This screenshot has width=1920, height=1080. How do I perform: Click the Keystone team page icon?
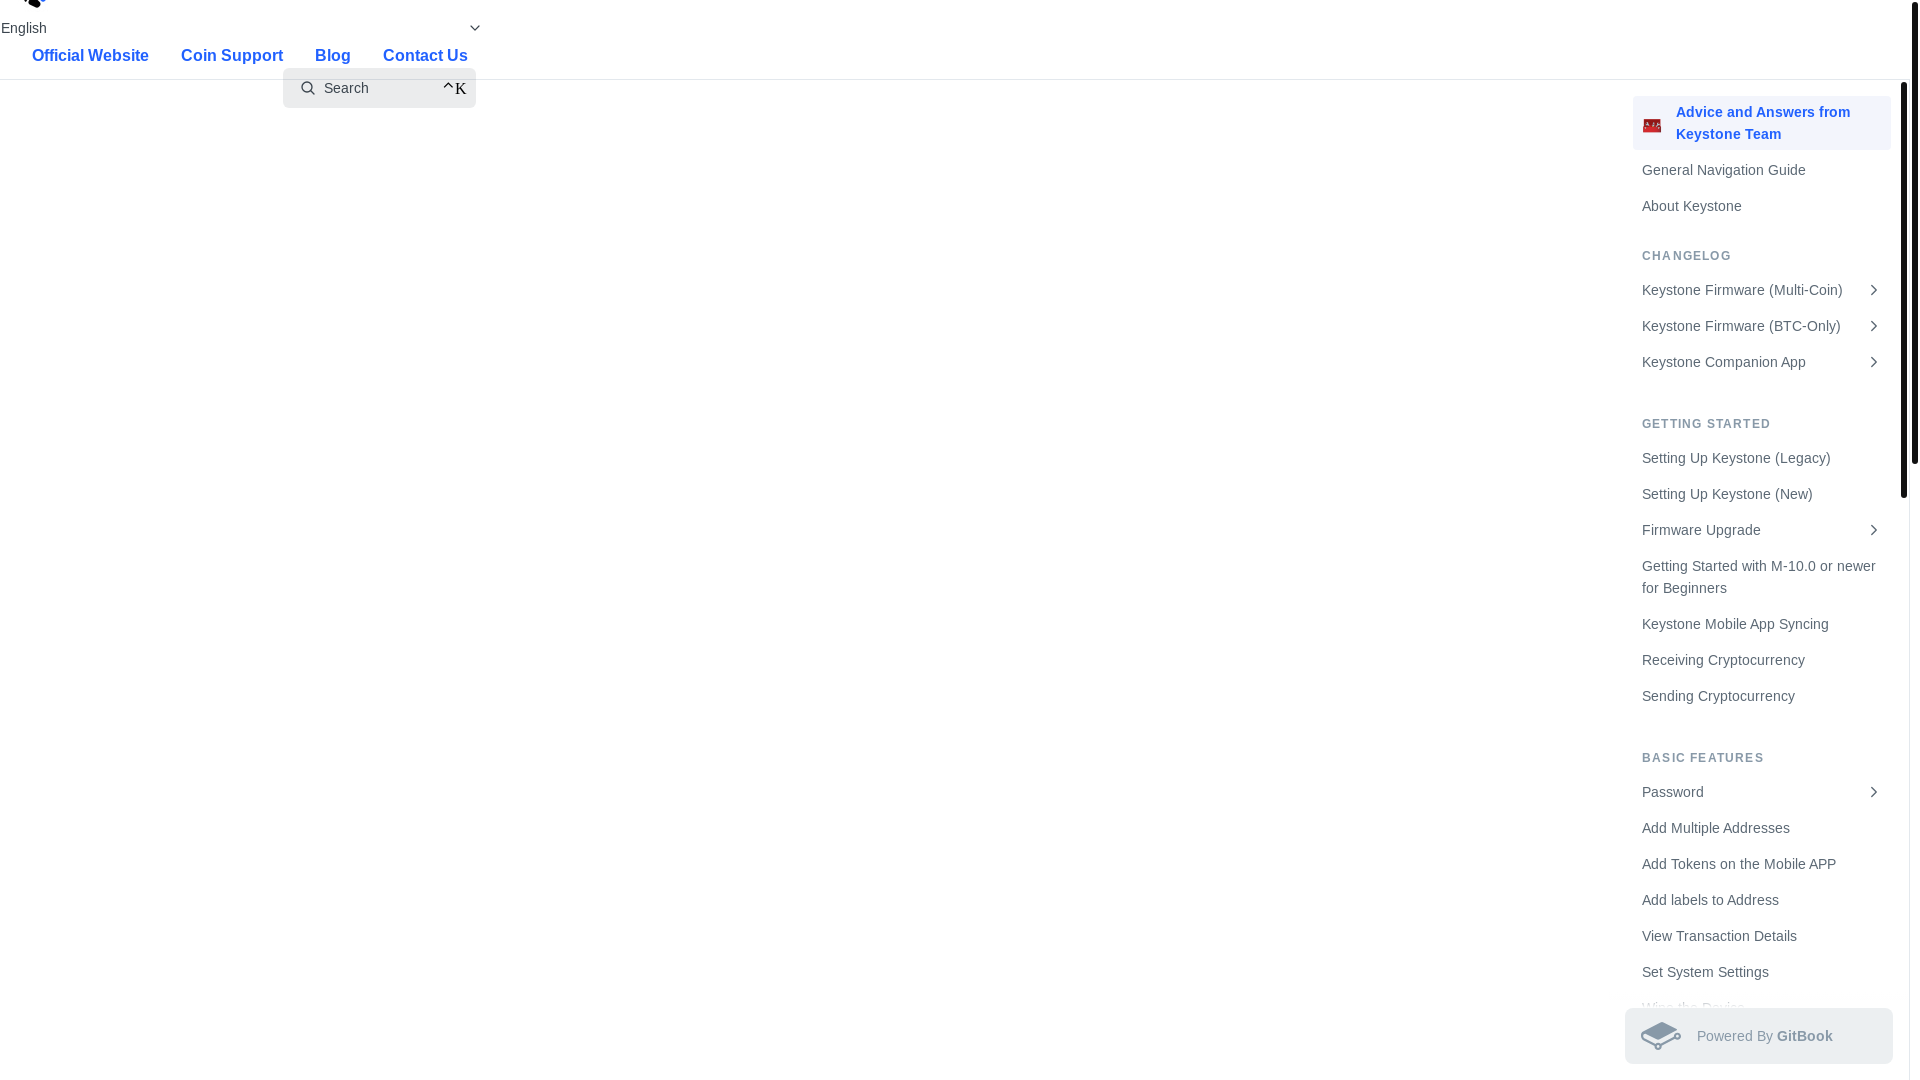coord(1652,125)
